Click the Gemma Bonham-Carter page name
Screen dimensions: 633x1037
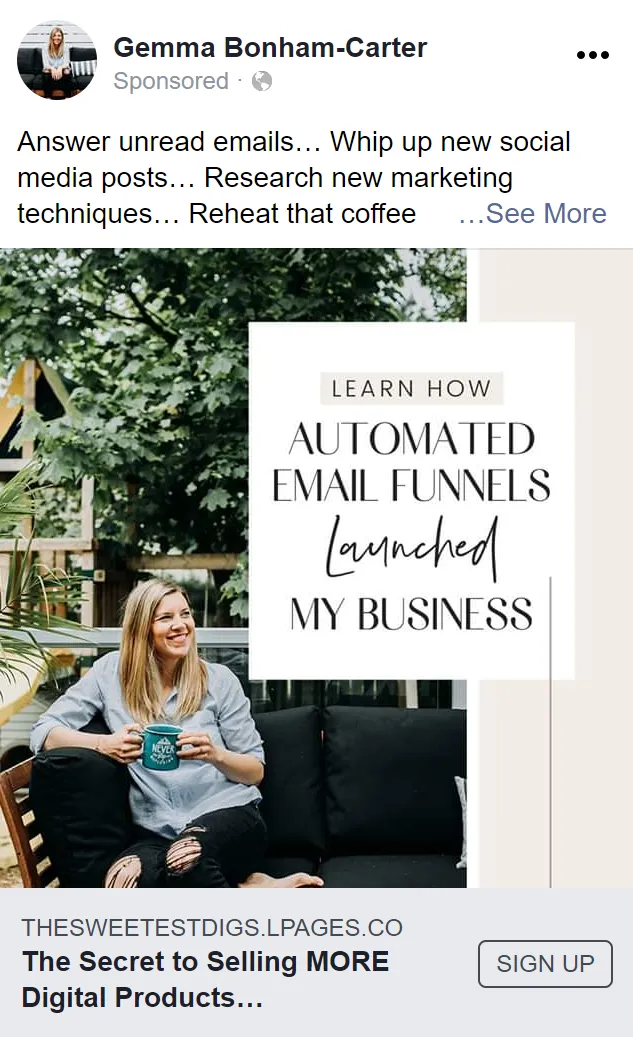(x=270, y=48)
